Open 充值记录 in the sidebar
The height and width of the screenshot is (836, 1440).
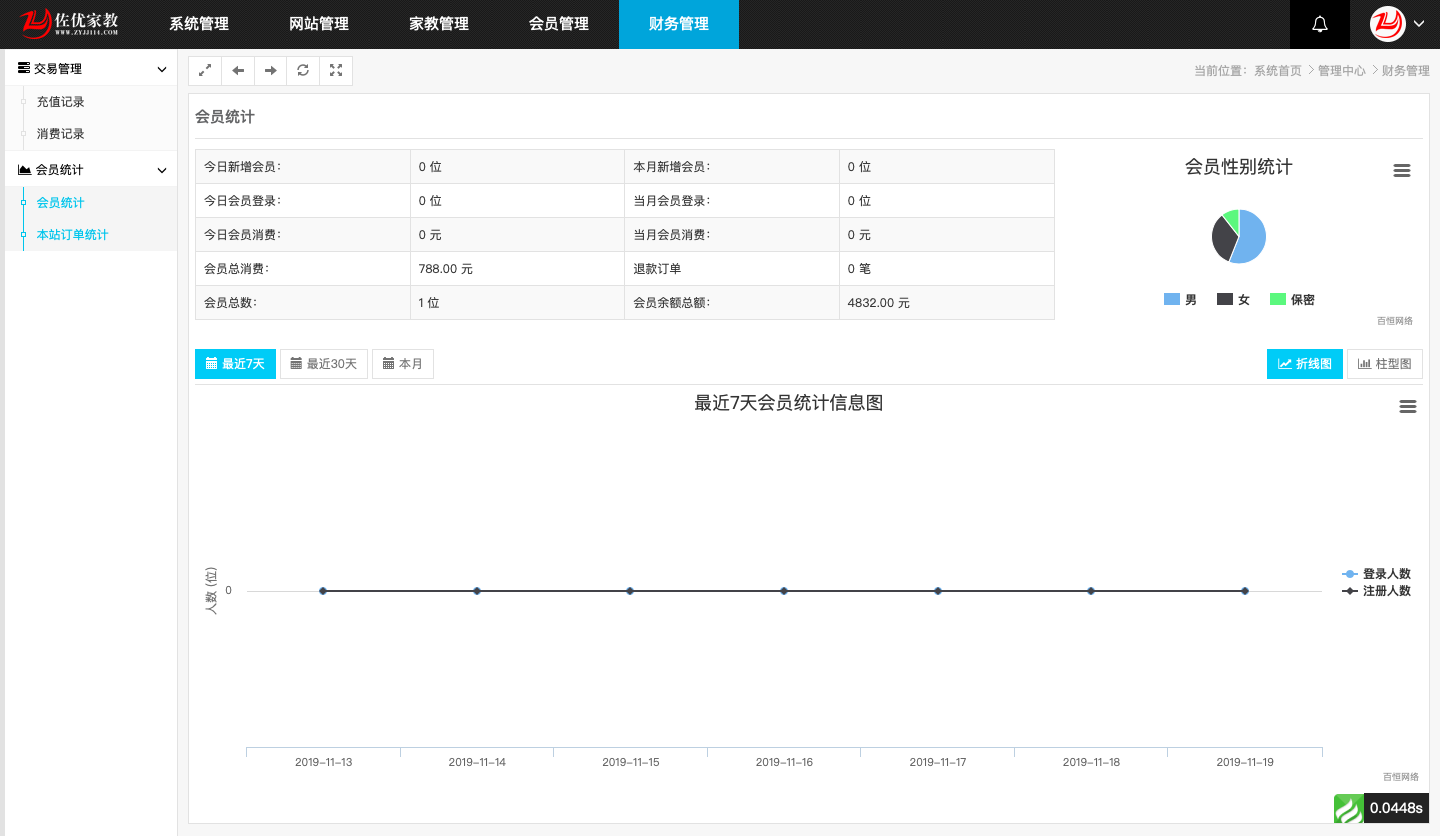[60, 102]
